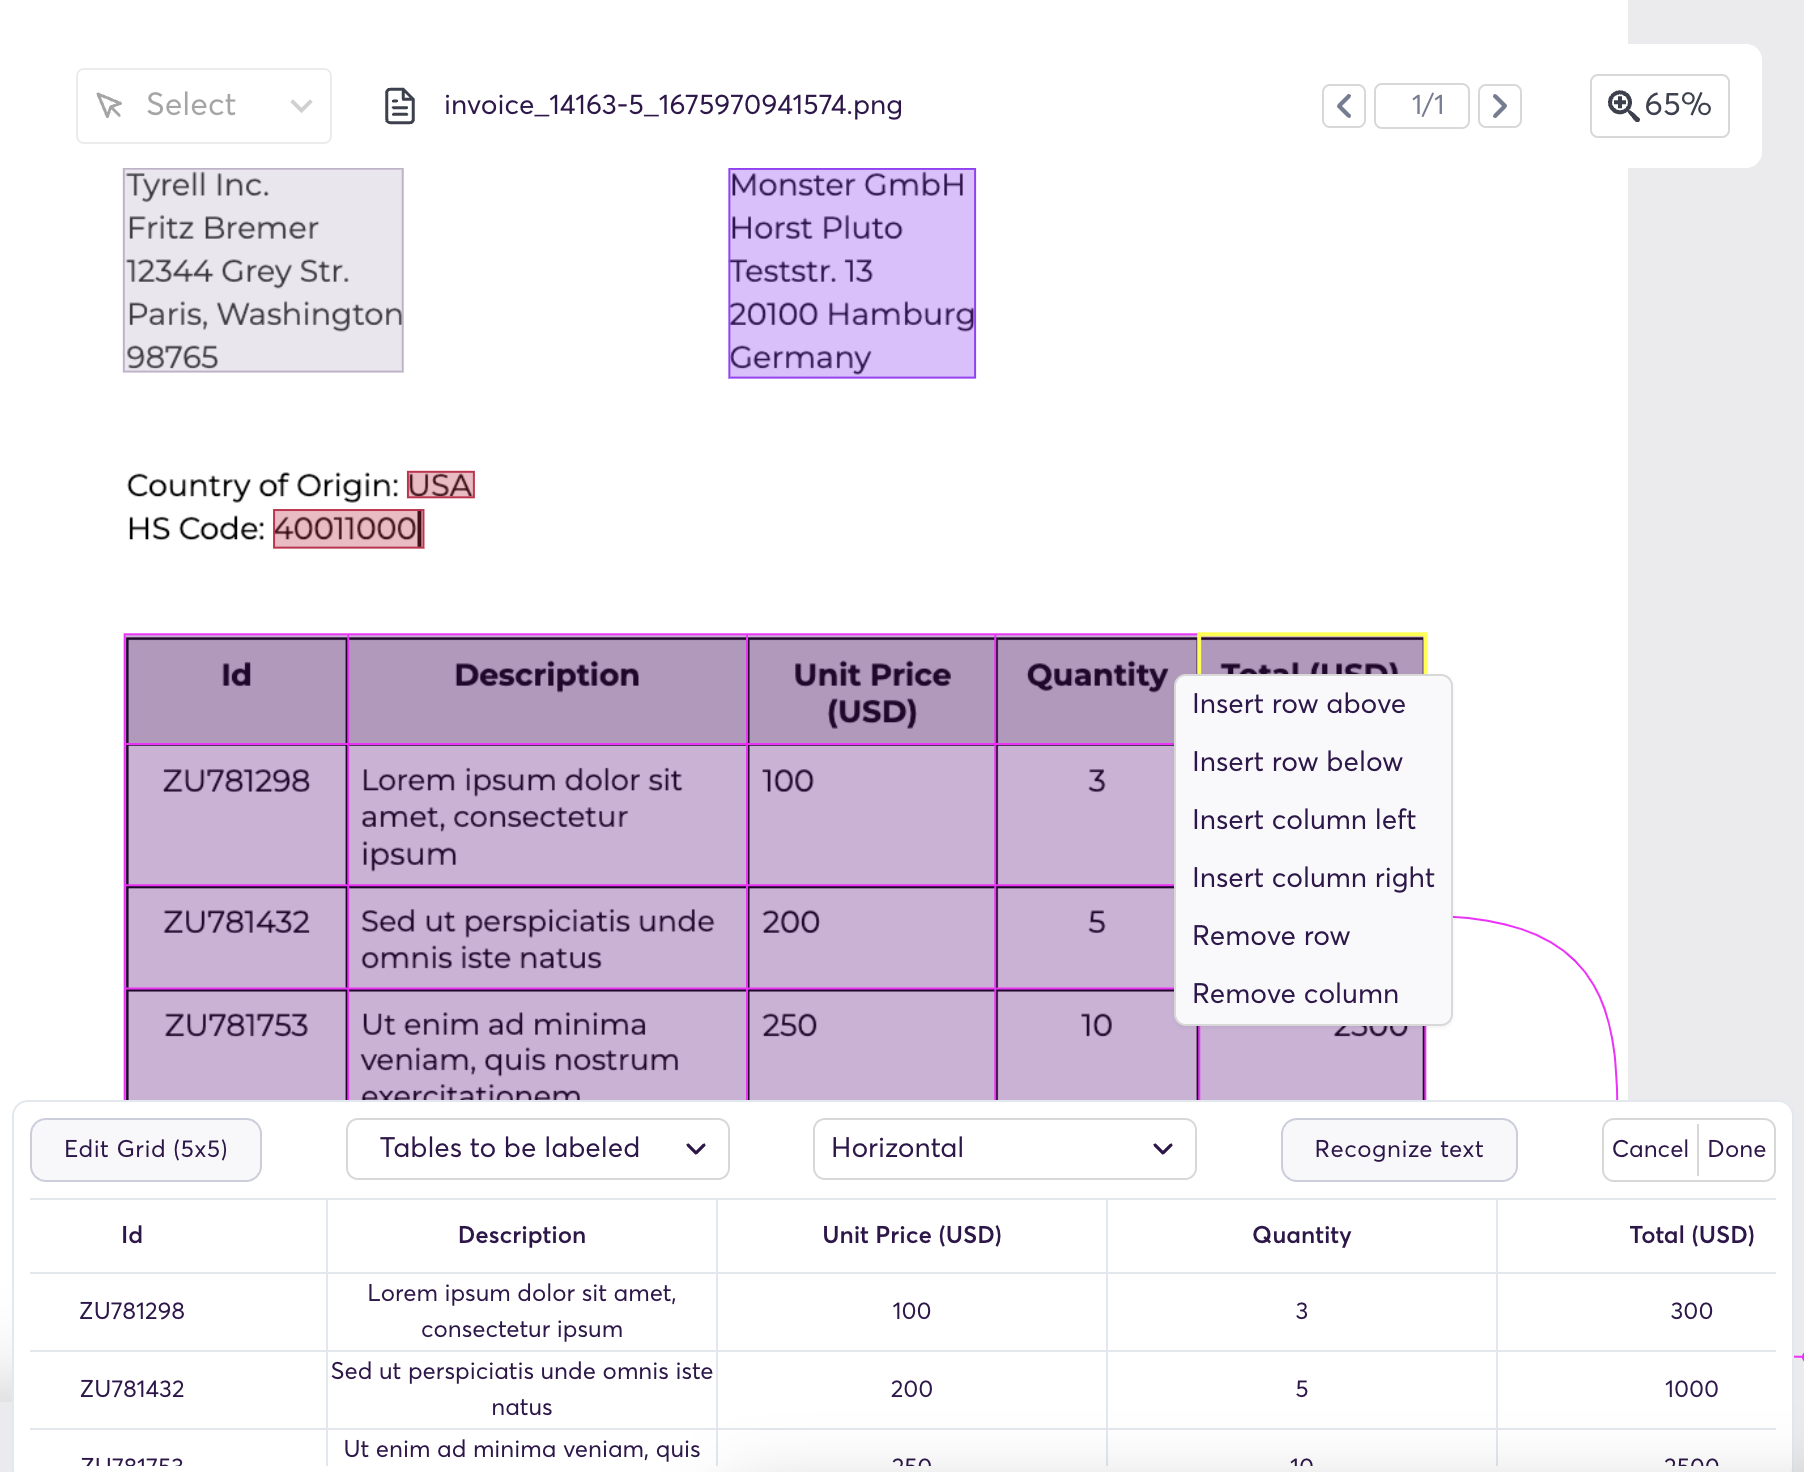Viewport: 1804px width, 1472px height.
Task: Choose Remove column from context menu
Action: click(x=1296, y=994)
